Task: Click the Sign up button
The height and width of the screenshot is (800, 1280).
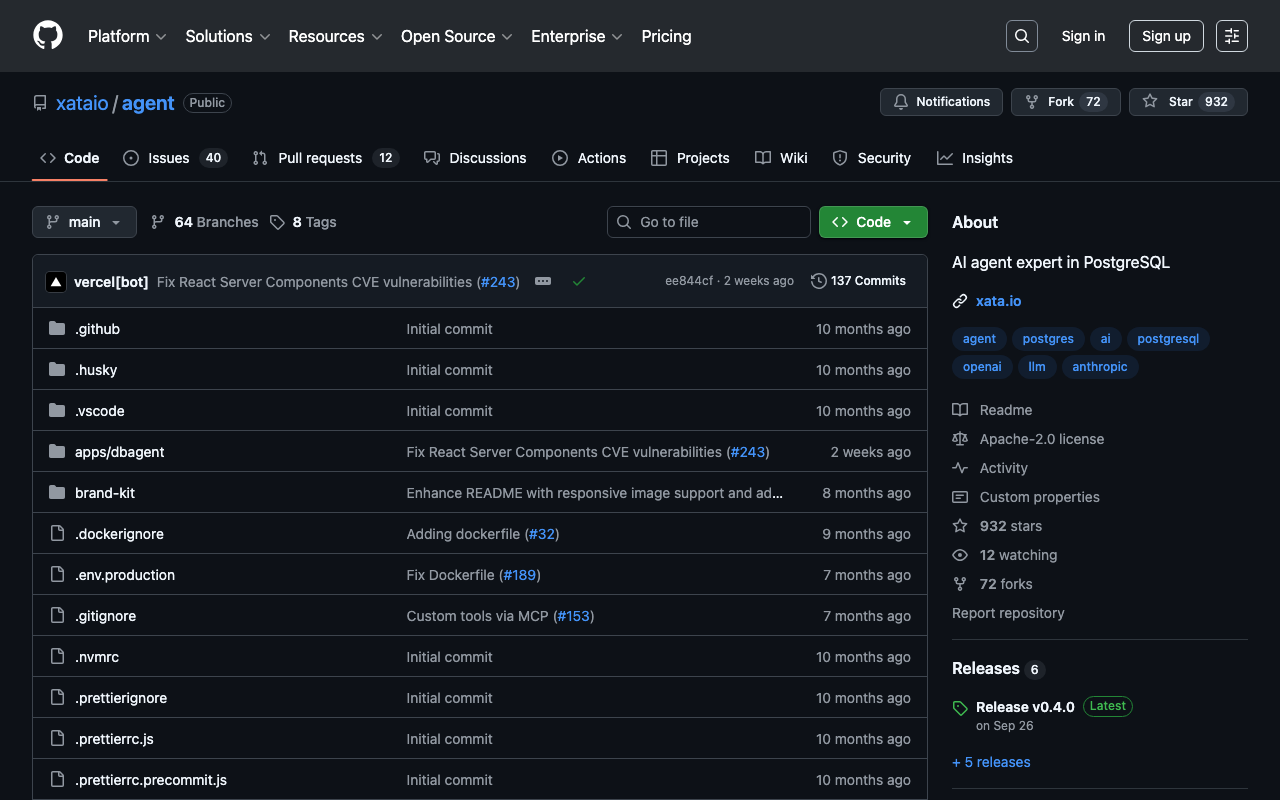Action: point(1166,36)
